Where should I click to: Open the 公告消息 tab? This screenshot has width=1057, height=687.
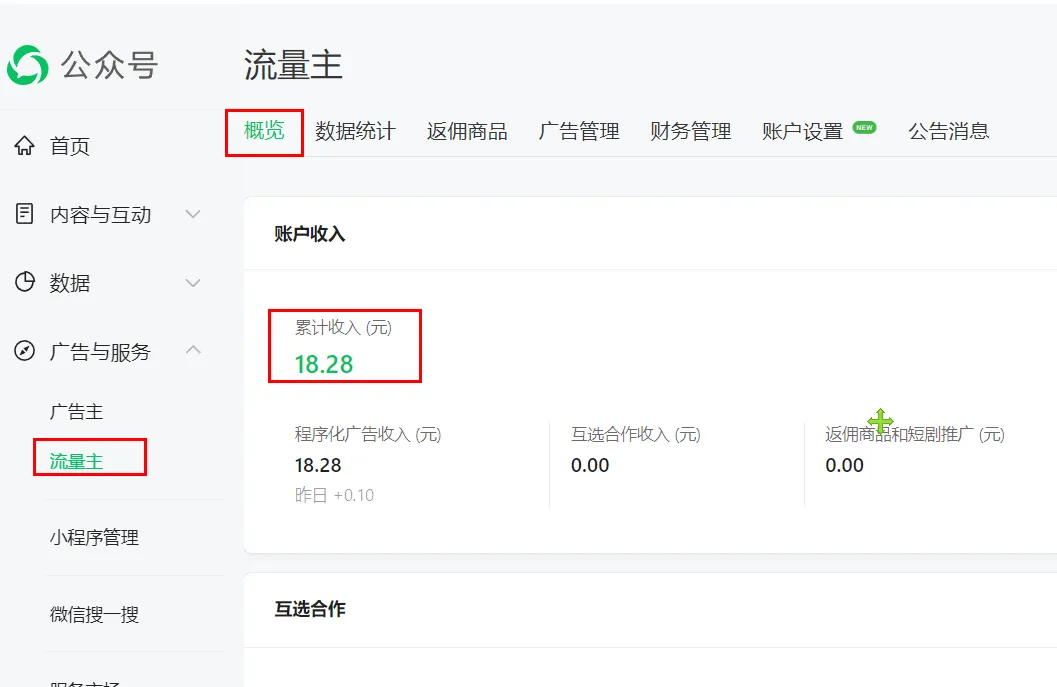tap(948, 130)
